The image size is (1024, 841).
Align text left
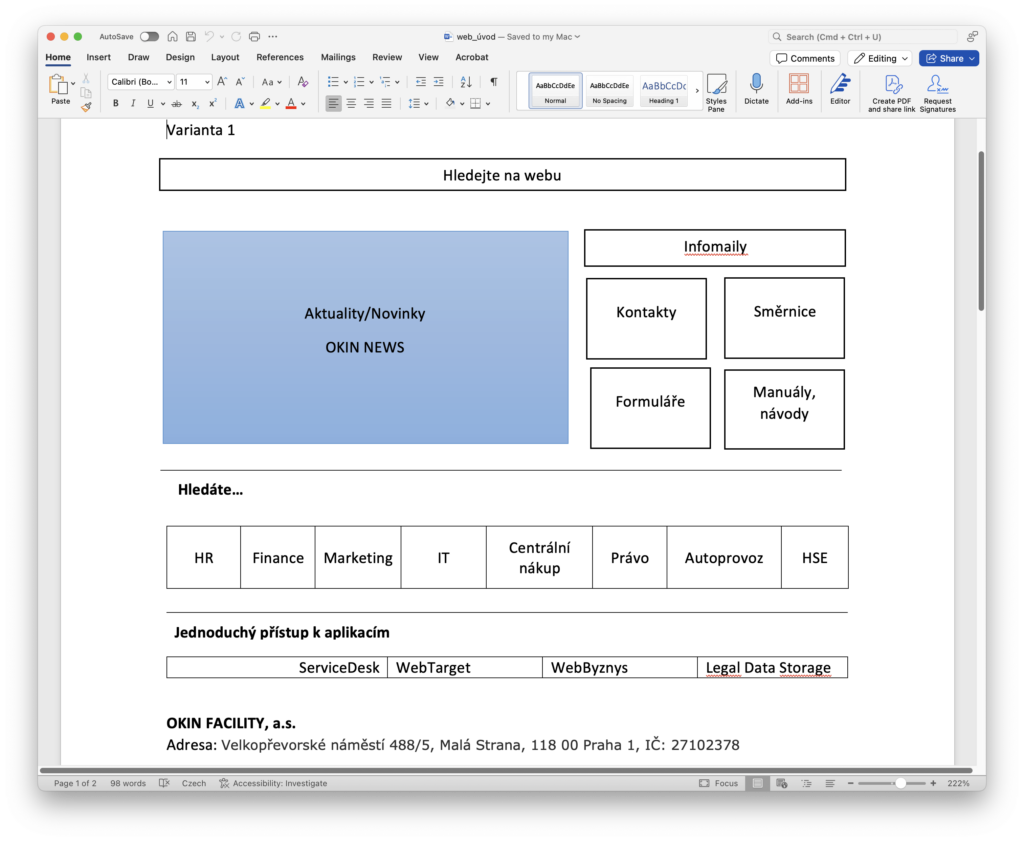pos(333,104)
